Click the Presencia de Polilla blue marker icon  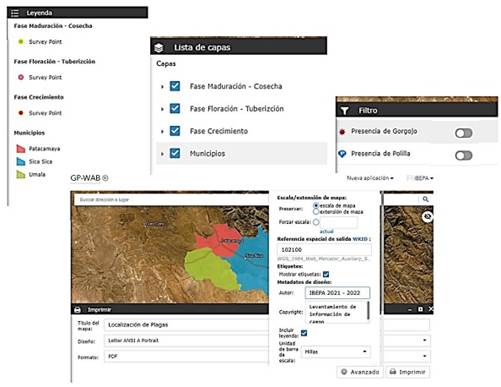342,154
